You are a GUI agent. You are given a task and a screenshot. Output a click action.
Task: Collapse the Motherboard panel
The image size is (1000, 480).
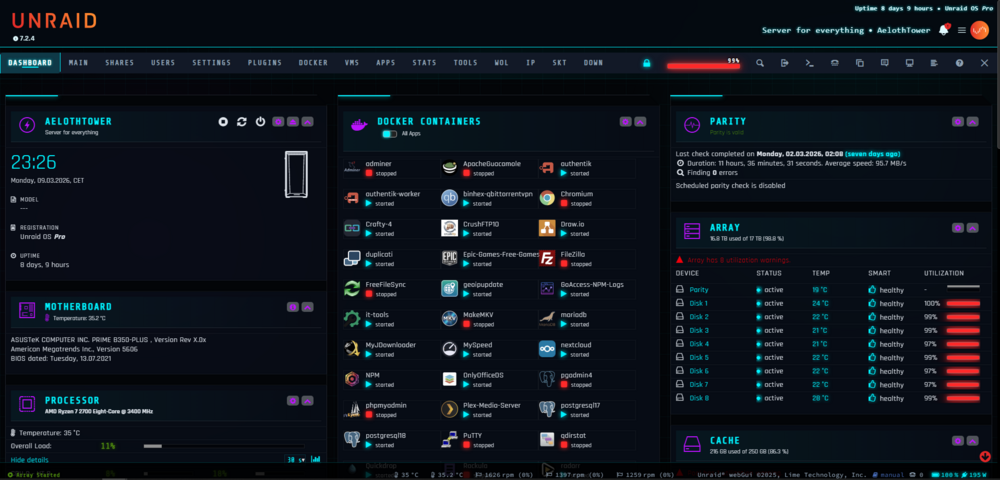click(307, 307)
